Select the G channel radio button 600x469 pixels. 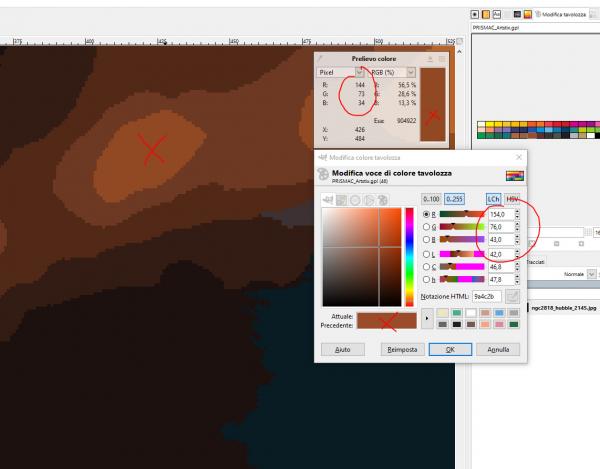coord(426,227)
